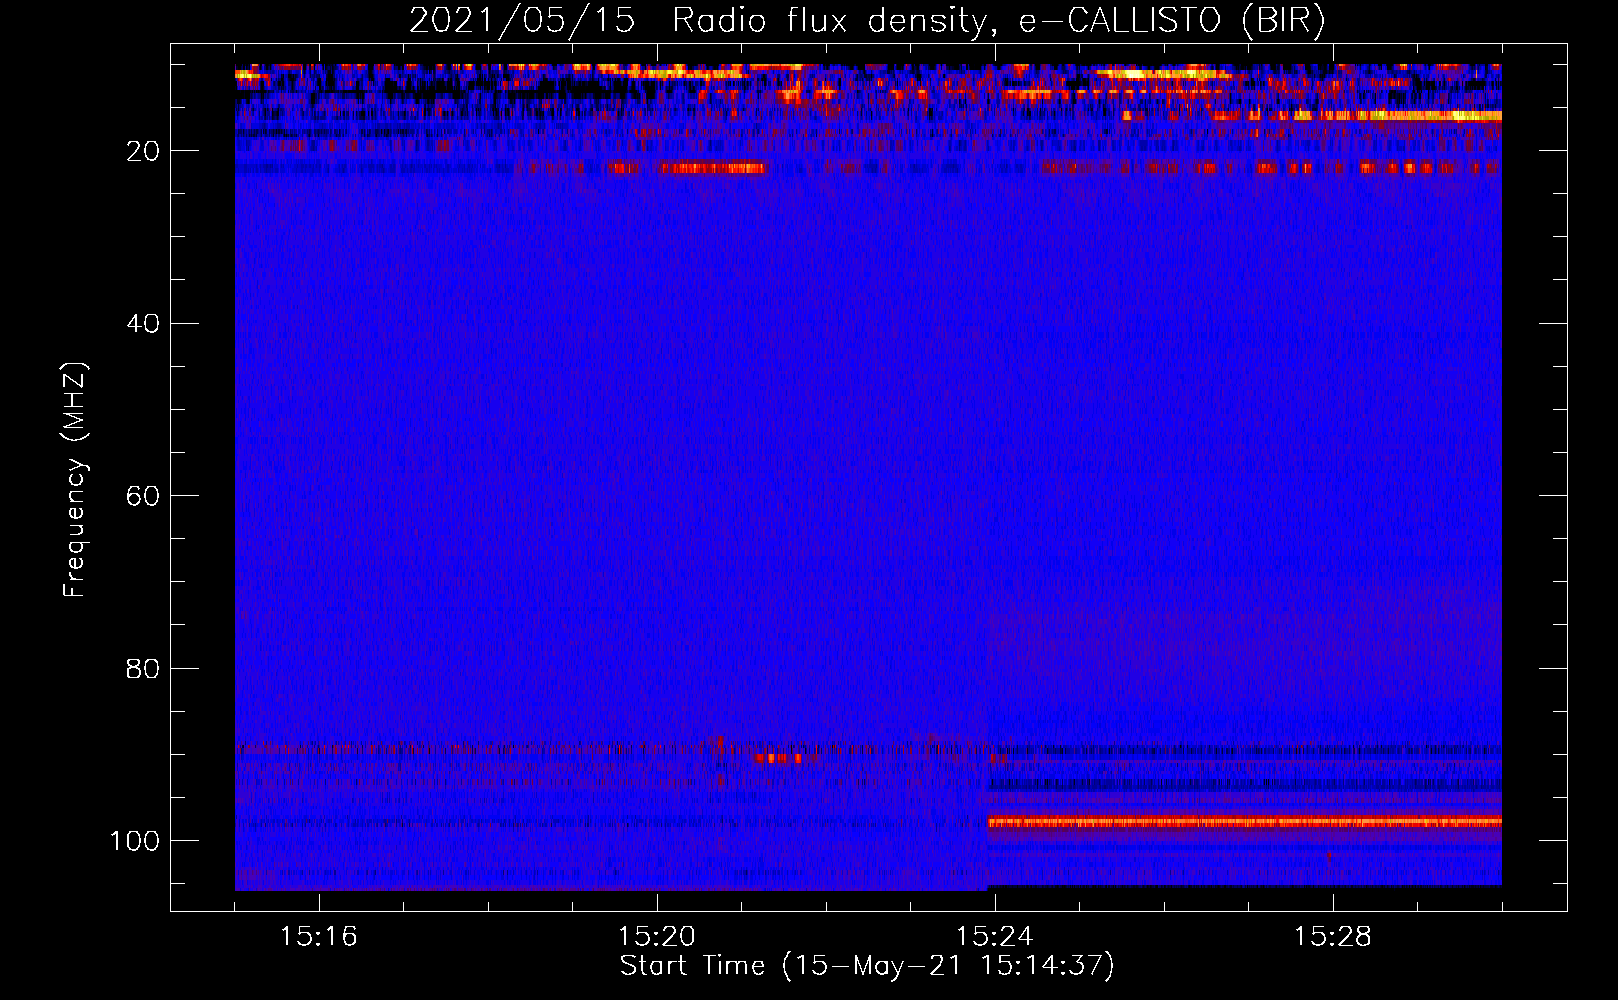1618x1000 pixels.
Task: Click the small red feature near 90 MHz at 15:21
Action: 779,758
